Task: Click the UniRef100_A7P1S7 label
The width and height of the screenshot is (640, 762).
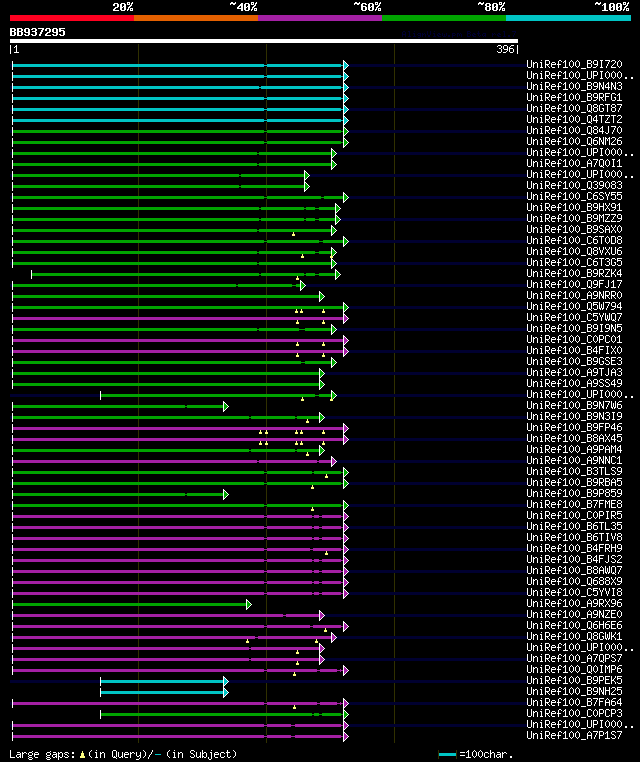Action: pos(574,735)
